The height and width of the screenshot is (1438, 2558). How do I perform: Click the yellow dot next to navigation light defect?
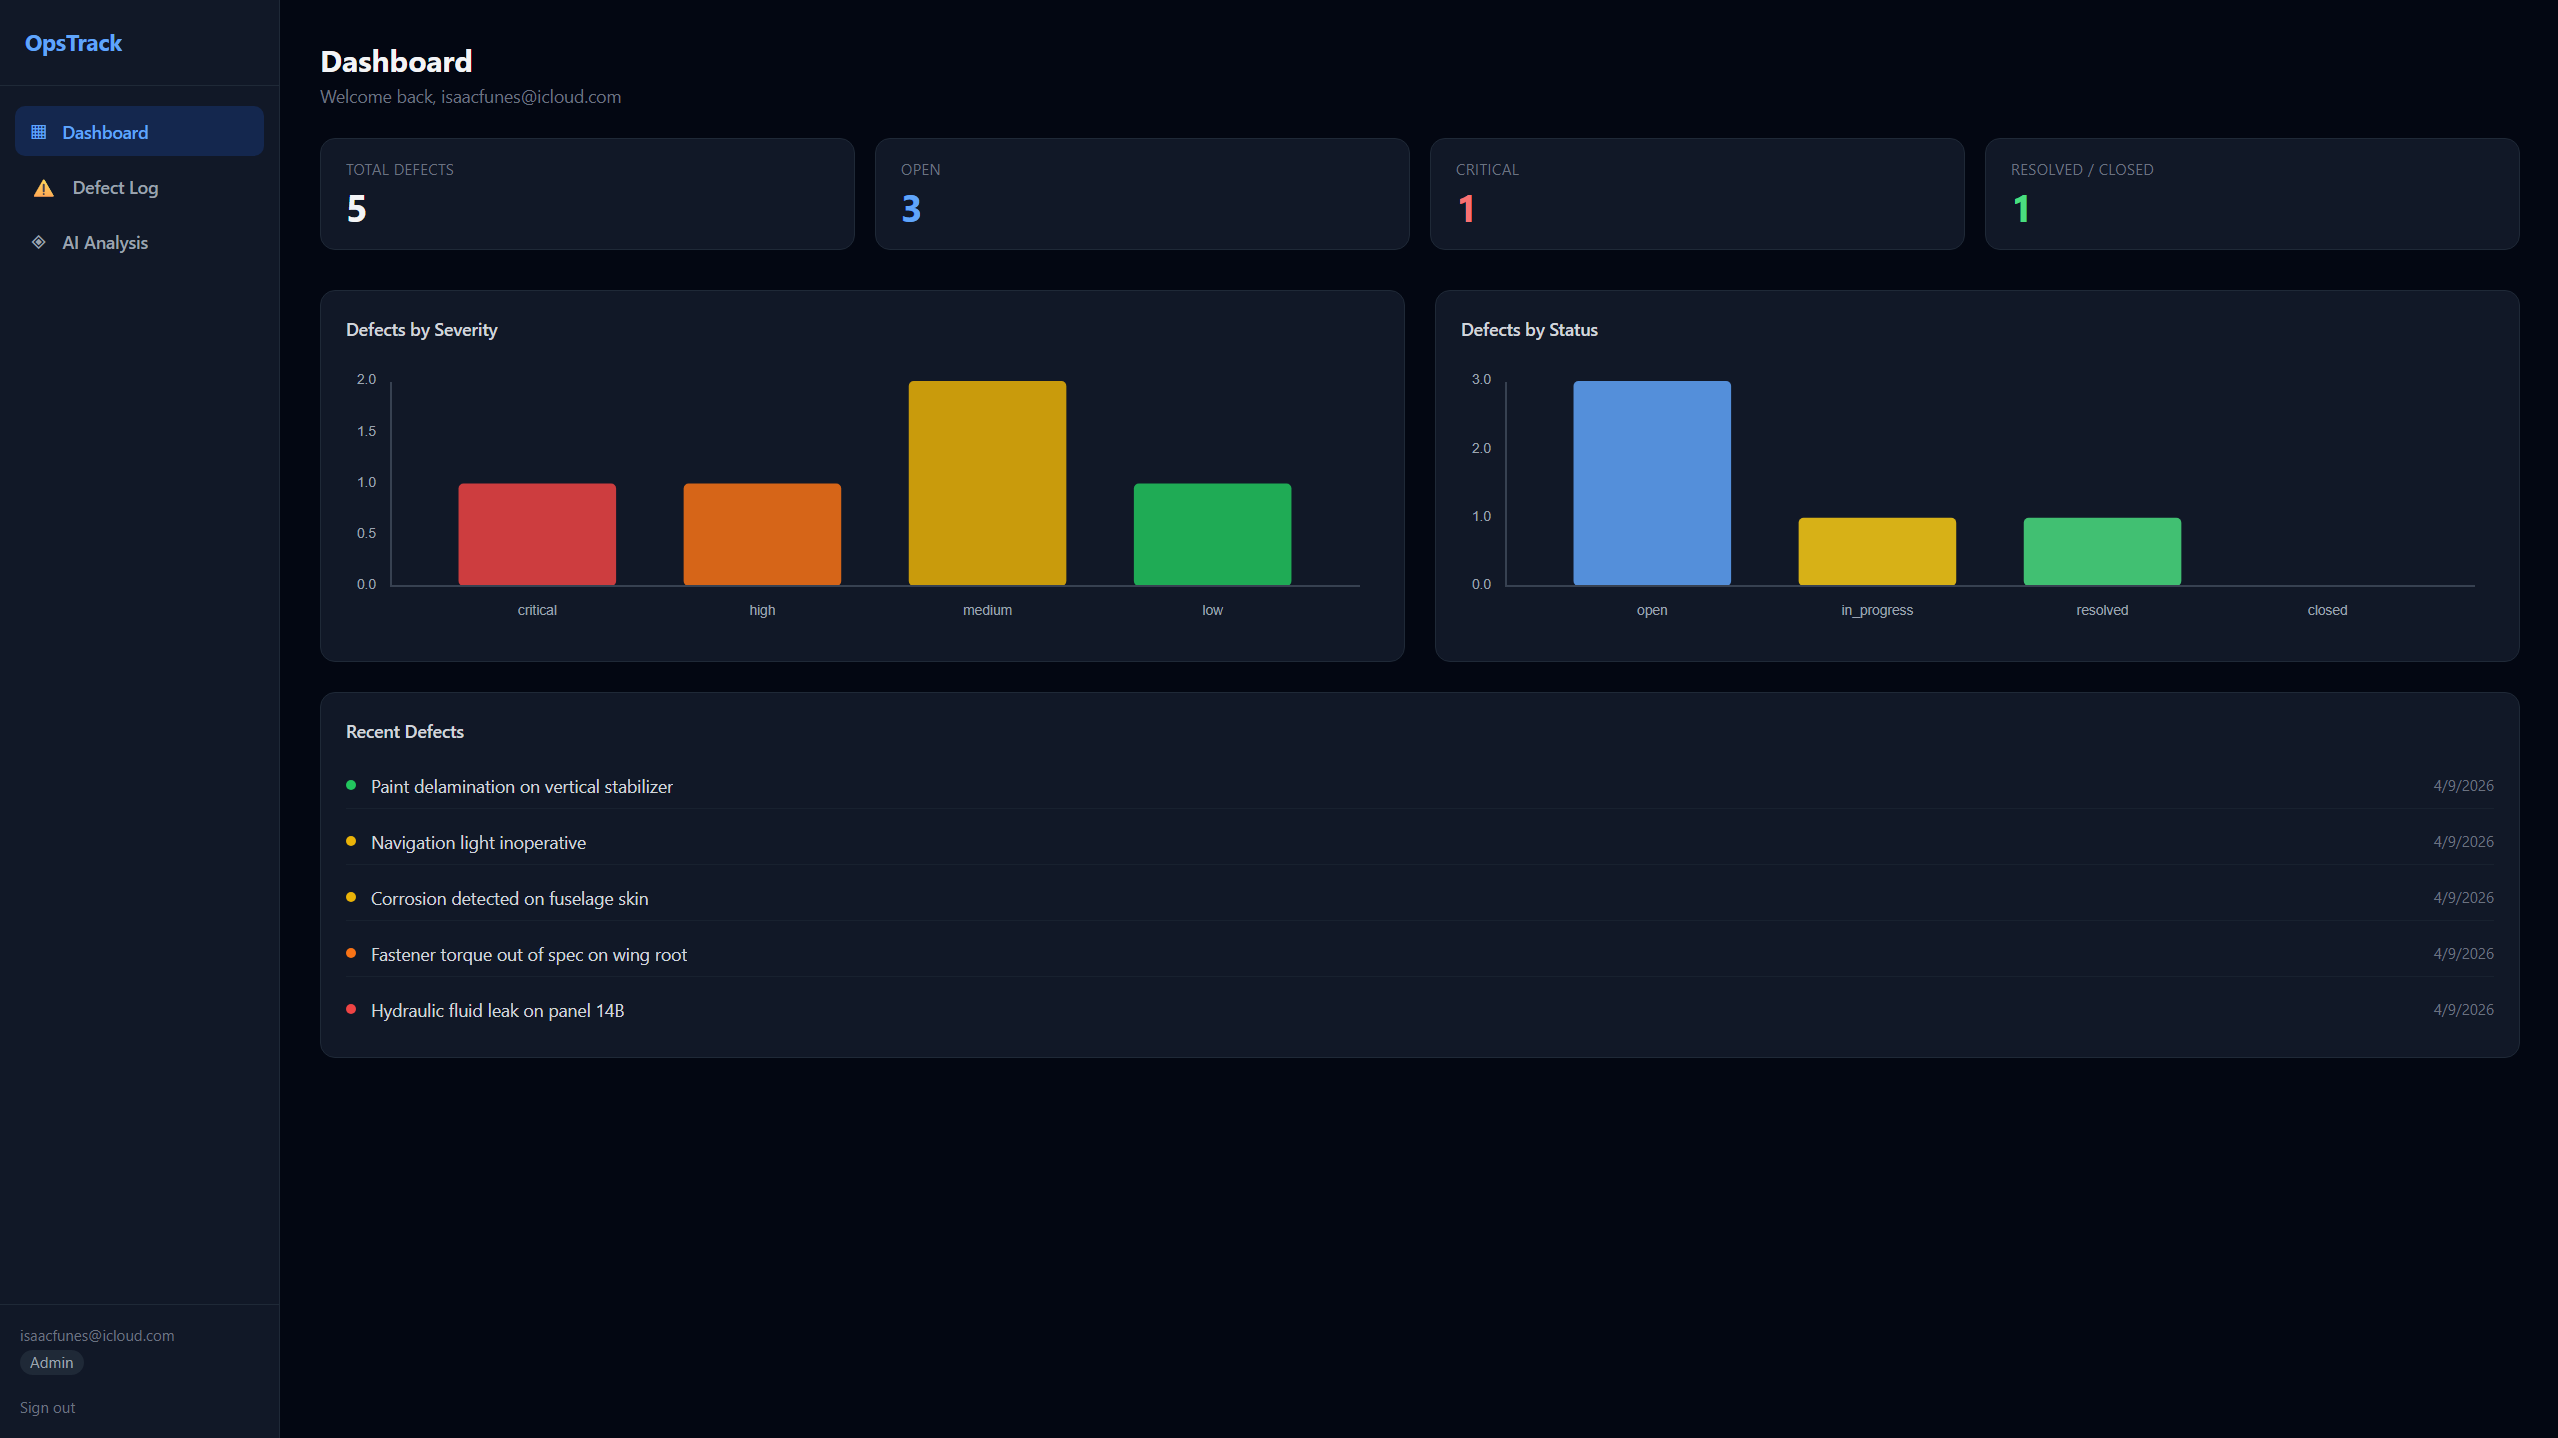(x=351, y=841)
